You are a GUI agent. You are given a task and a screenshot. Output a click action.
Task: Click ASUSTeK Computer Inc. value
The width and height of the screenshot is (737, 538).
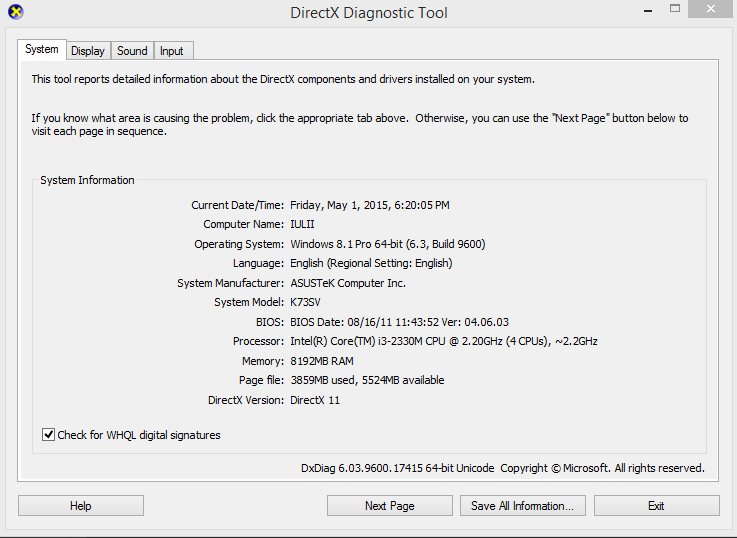point(348,283)
